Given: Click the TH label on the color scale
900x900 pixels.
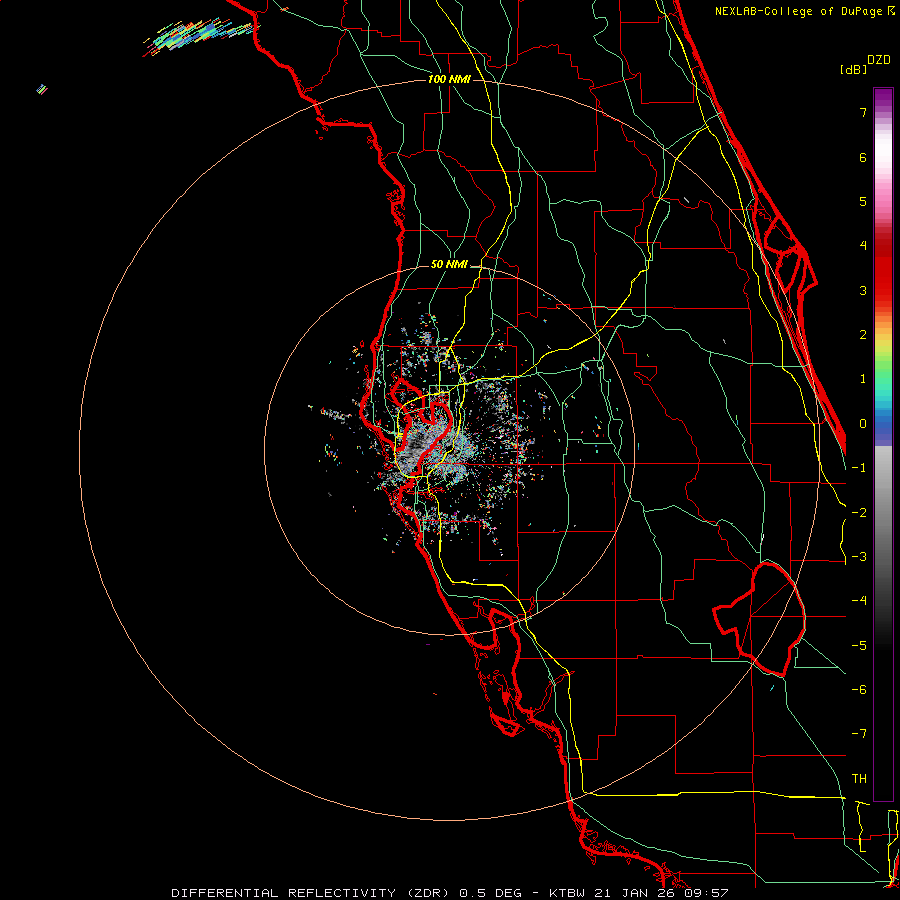Looking at the screenshot, I should pyautogui.click(x=859, y=779).
